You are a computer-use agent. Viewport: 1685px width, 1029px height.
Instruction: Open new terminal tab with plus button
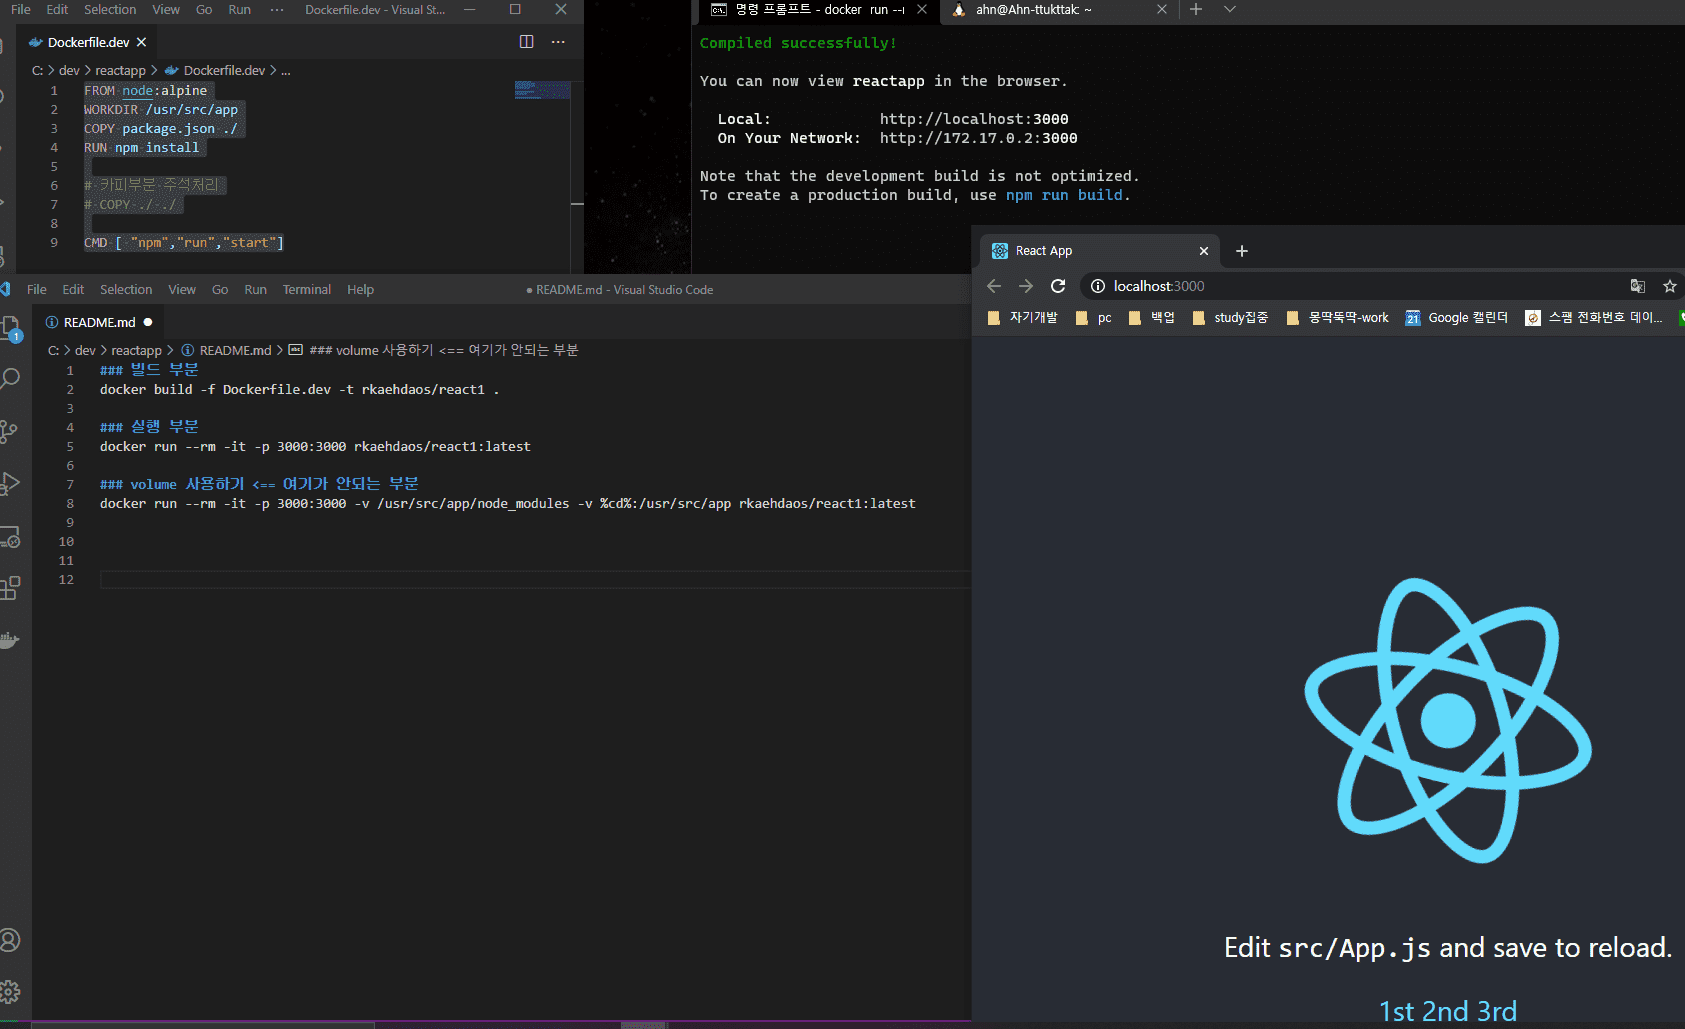(x=1196, y=9)
